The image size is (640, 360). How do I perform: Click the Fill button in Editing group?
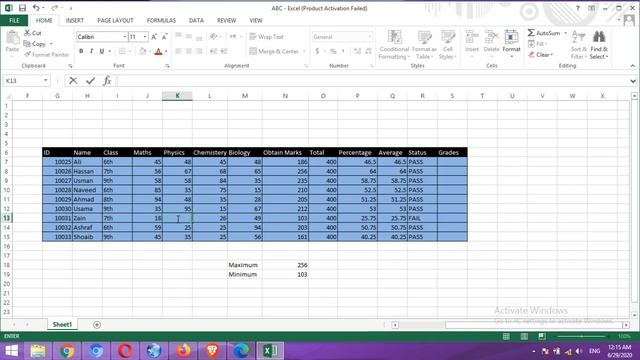pyautogui.click(x=537, y=44)
